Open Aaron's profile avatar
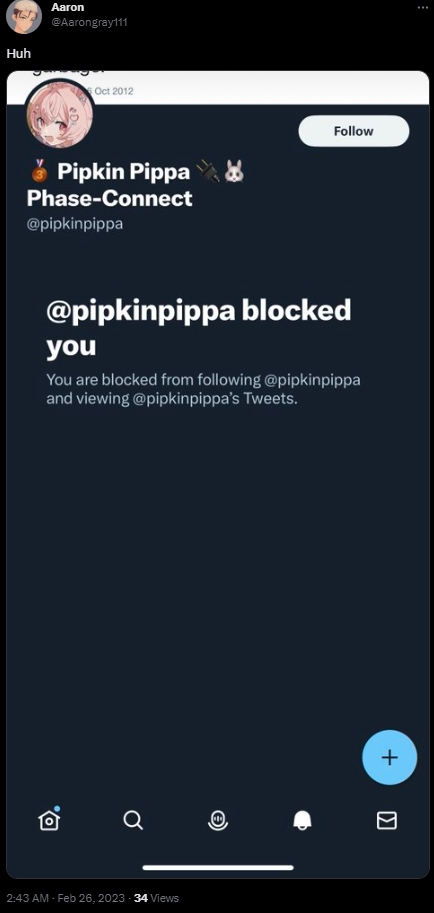 [24, 16]
